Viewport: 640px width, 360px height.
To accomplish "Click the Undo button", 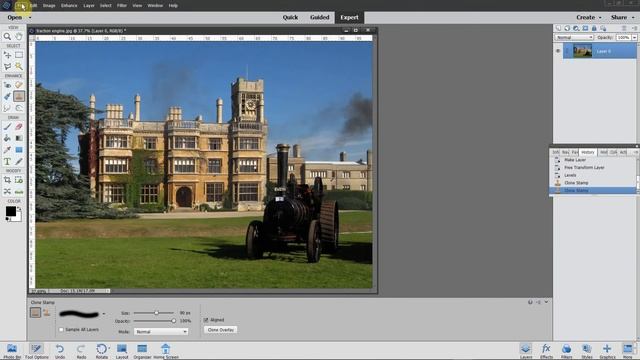I will 60,351.
